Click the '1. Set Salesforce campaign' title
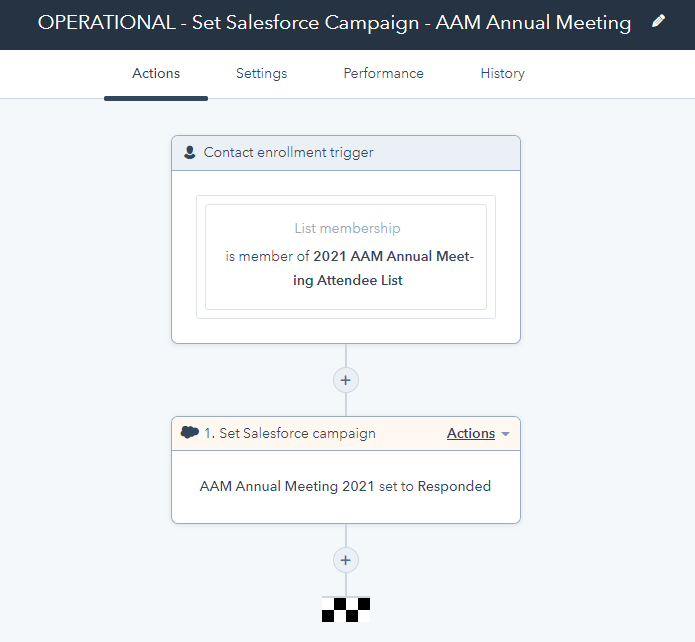This screenshot has height=642, width=695. pyautogui.click(x=290, y=433)
